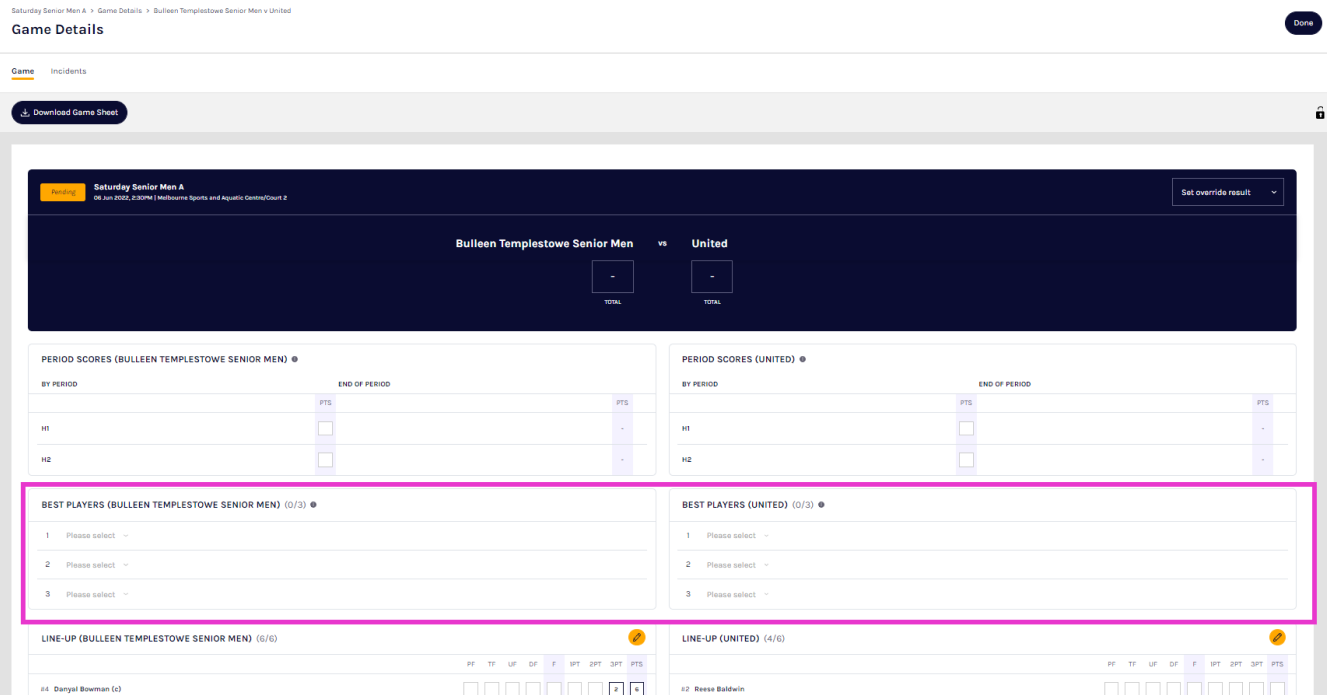Click H2 points field for United
Image resolution: width=1327 pixels, height=695 pixels.
coord(965,460)
